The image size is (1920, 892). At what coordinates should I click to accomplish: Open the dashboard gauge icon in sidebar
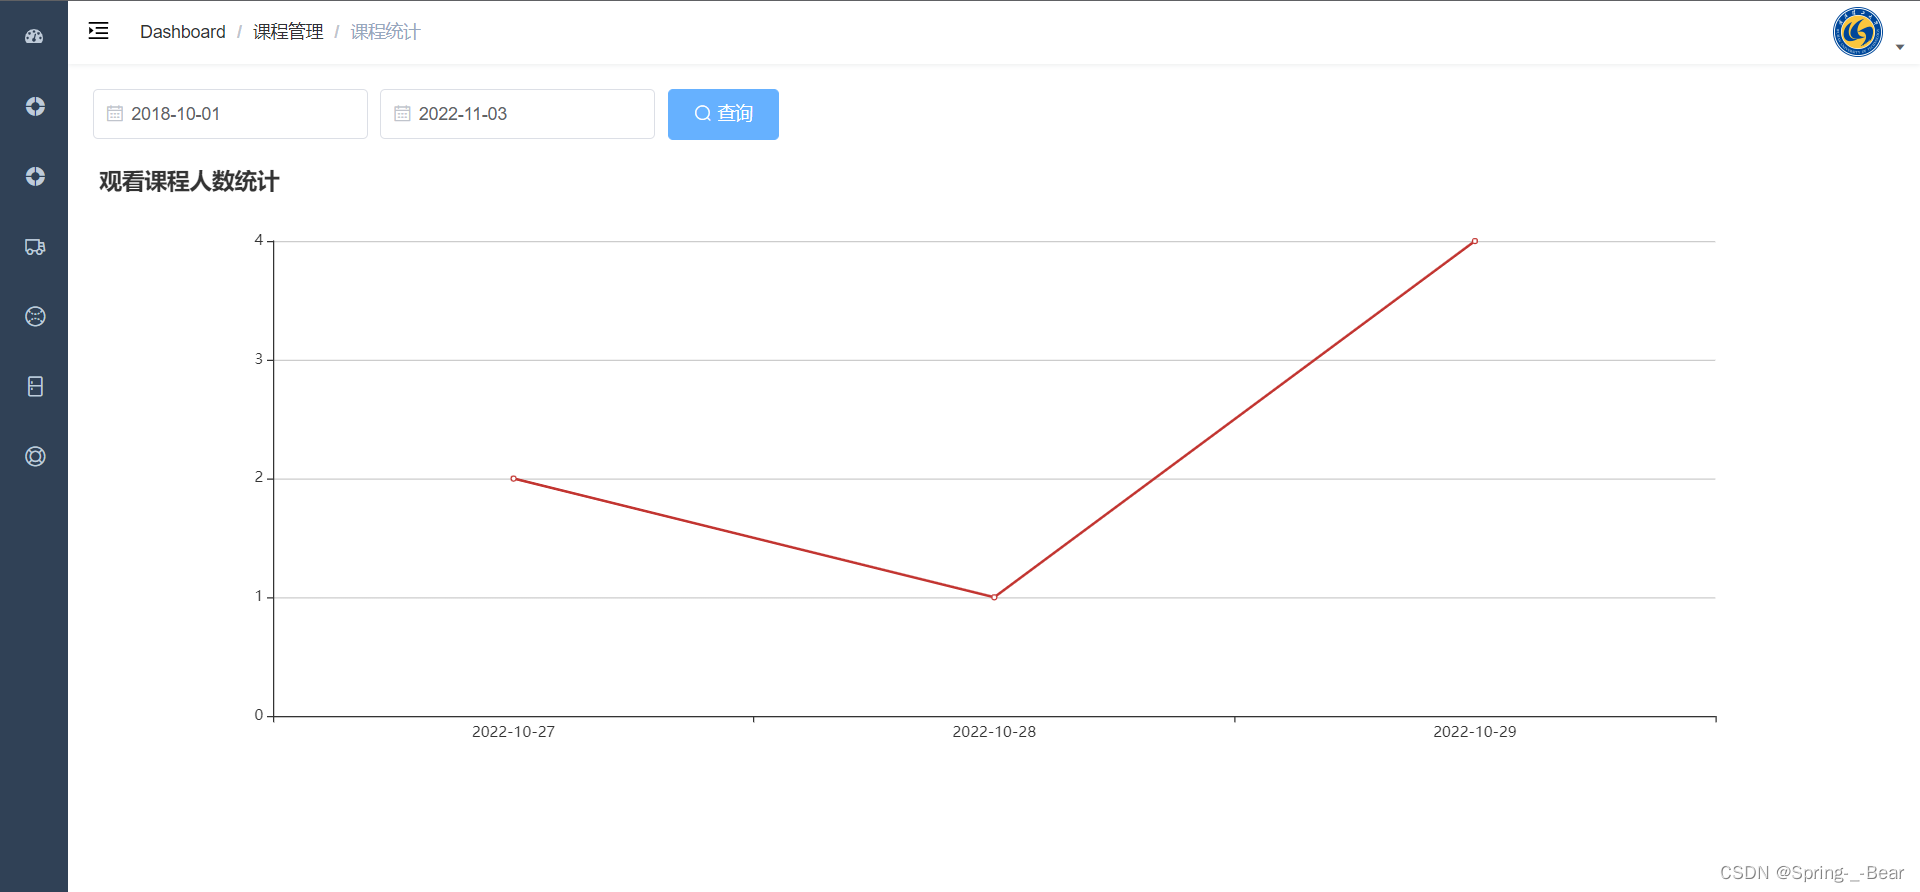pyautogui.click(x=35, y=37)
